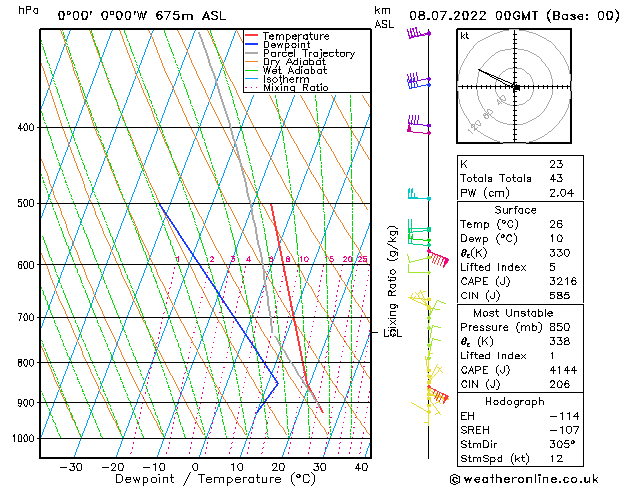Click the Mixing Ratio legend entry
629x486 pixels.
[x=294, y=88]
